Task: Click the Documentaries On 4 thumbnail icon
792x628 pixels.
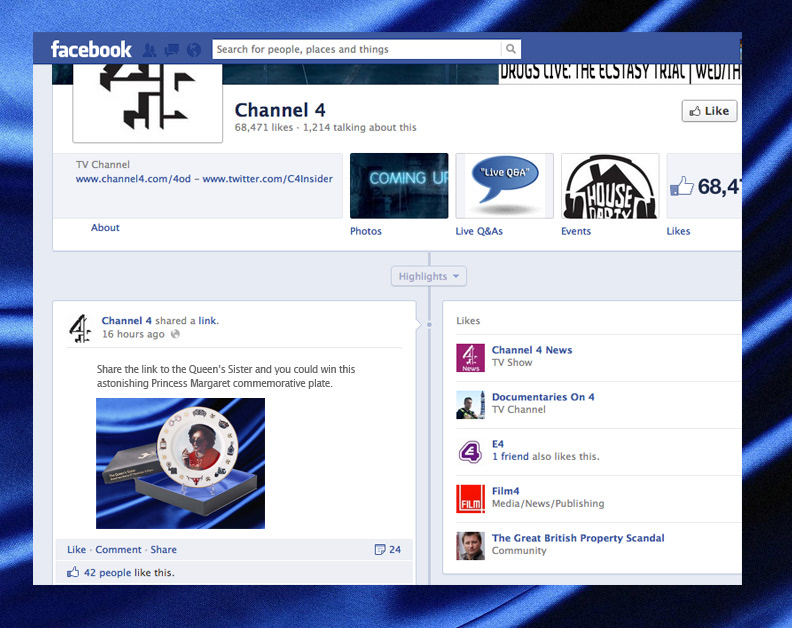Action: (470, 405)
